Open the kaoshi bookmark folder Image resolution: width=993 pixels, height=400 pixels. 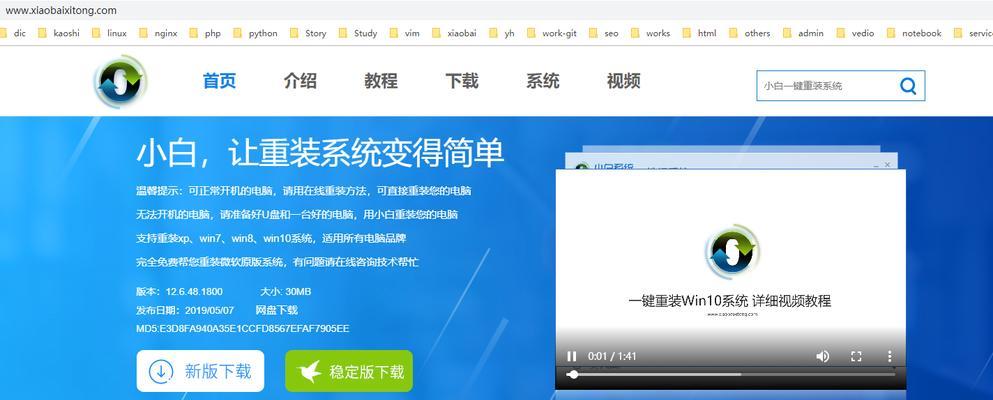[x=59, y=33]
